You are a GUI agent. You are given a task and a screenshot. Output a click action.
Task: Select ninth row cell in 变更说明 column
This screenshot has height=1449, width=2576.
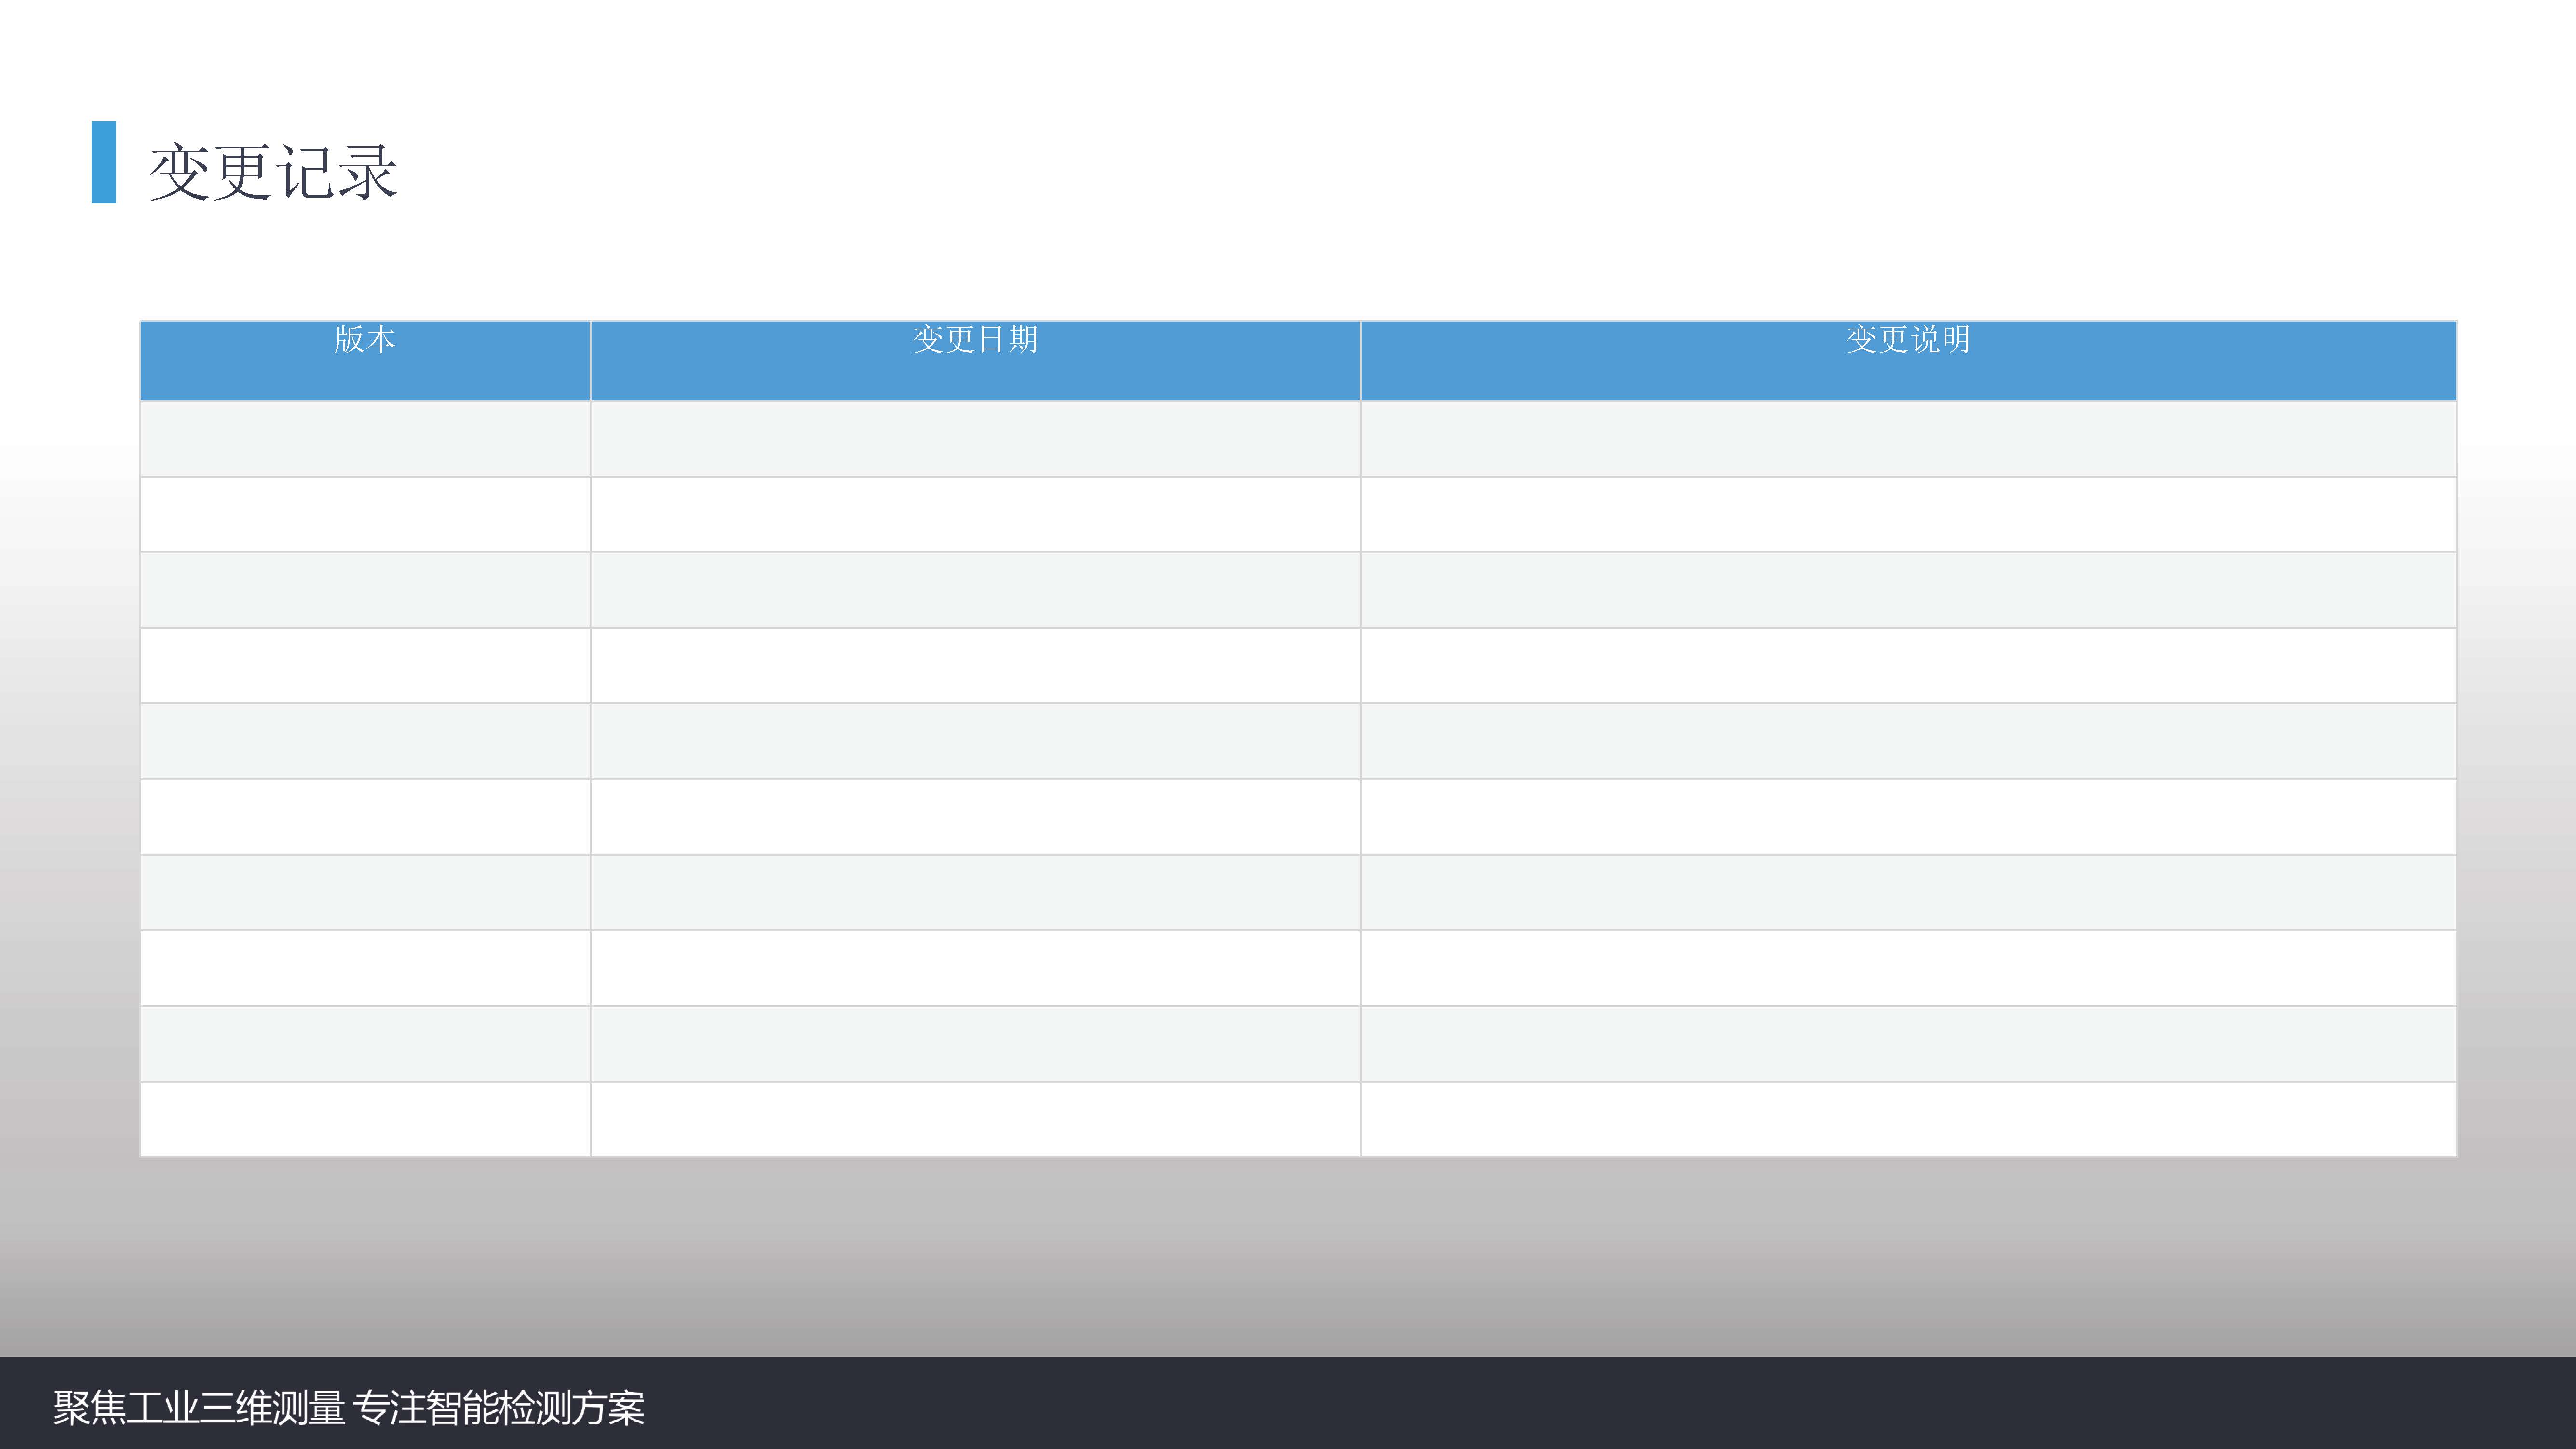coord(1908,1043)
